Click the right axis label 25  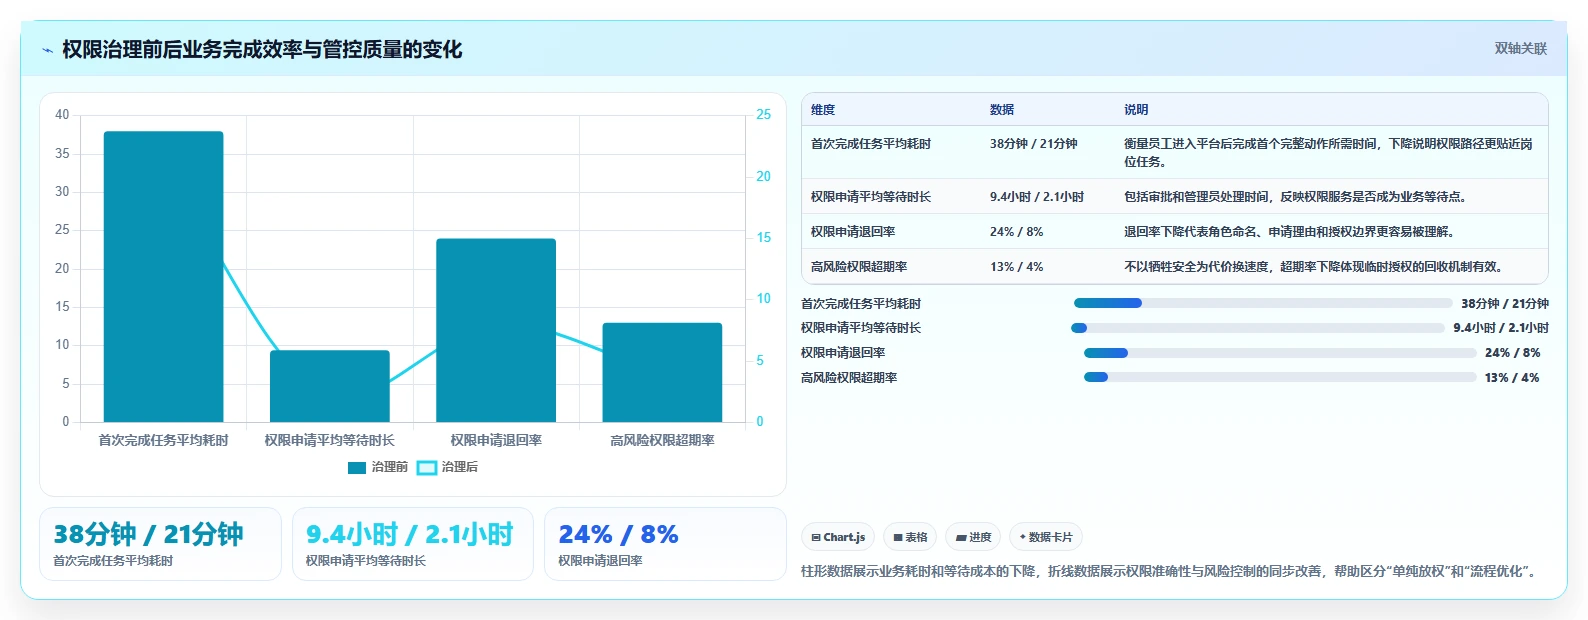(x=763, y=115)
